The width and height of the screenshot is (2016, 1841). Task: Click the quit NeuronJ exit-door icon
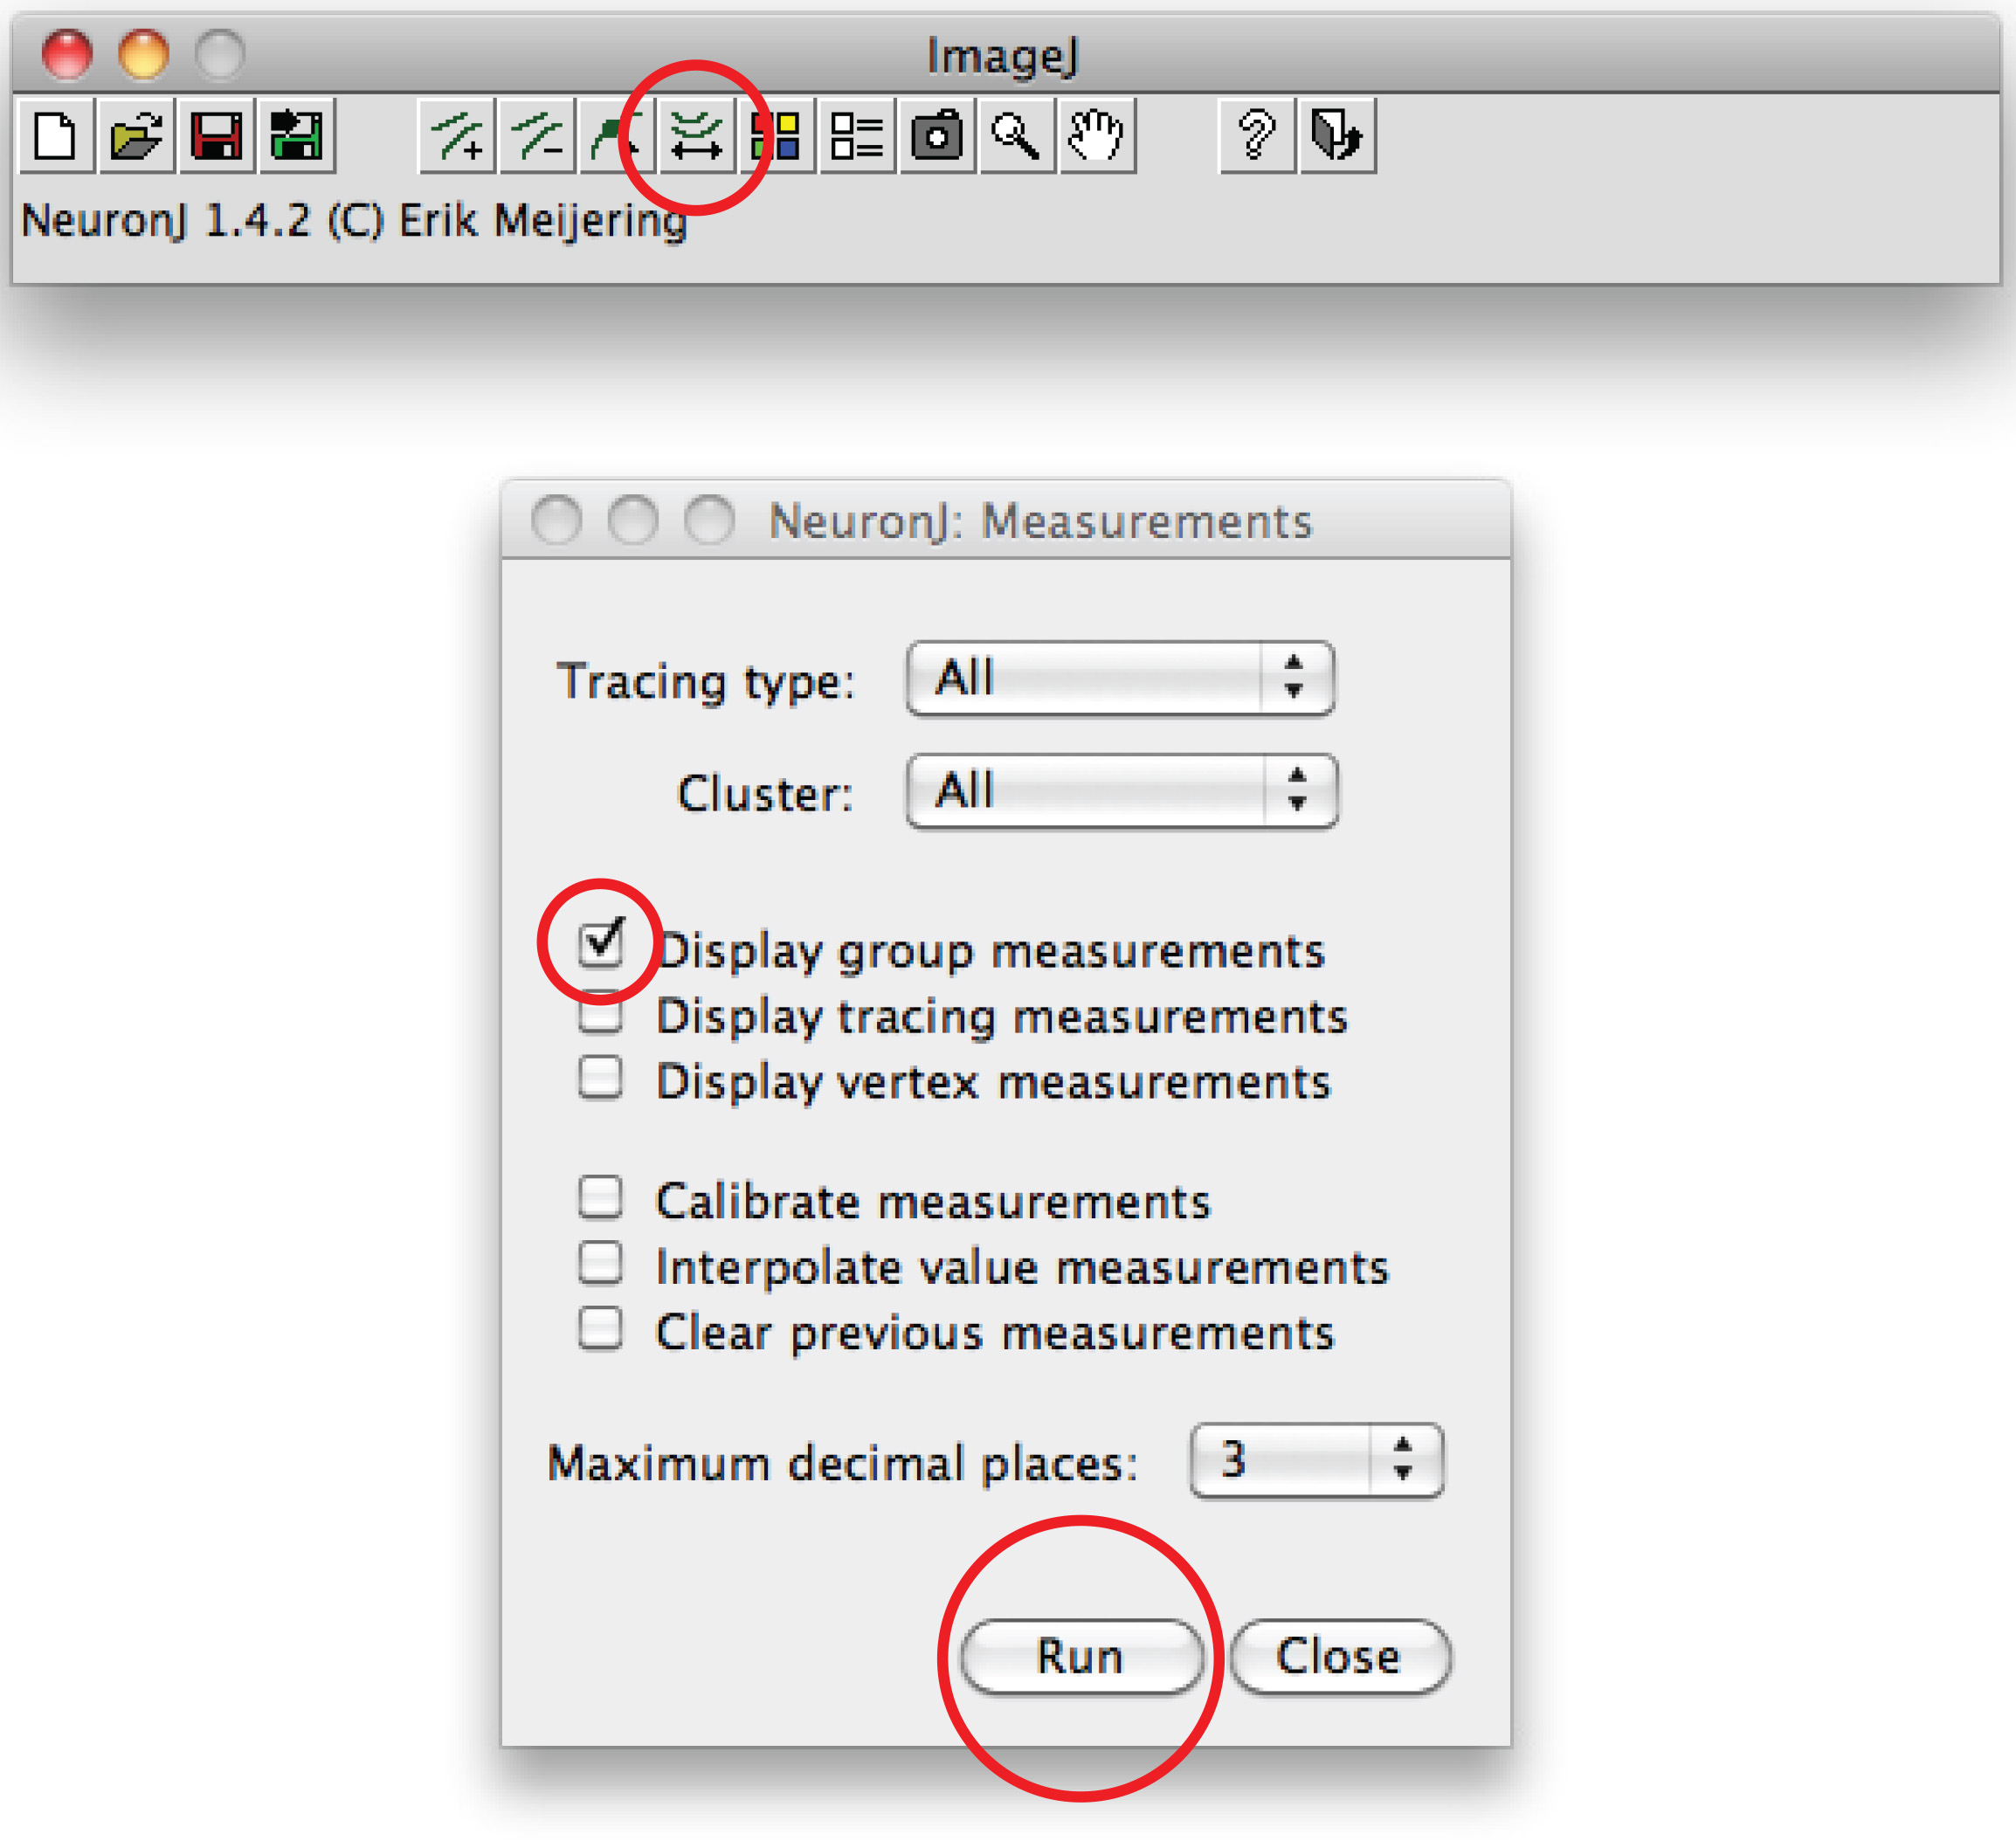(1337, 136)
